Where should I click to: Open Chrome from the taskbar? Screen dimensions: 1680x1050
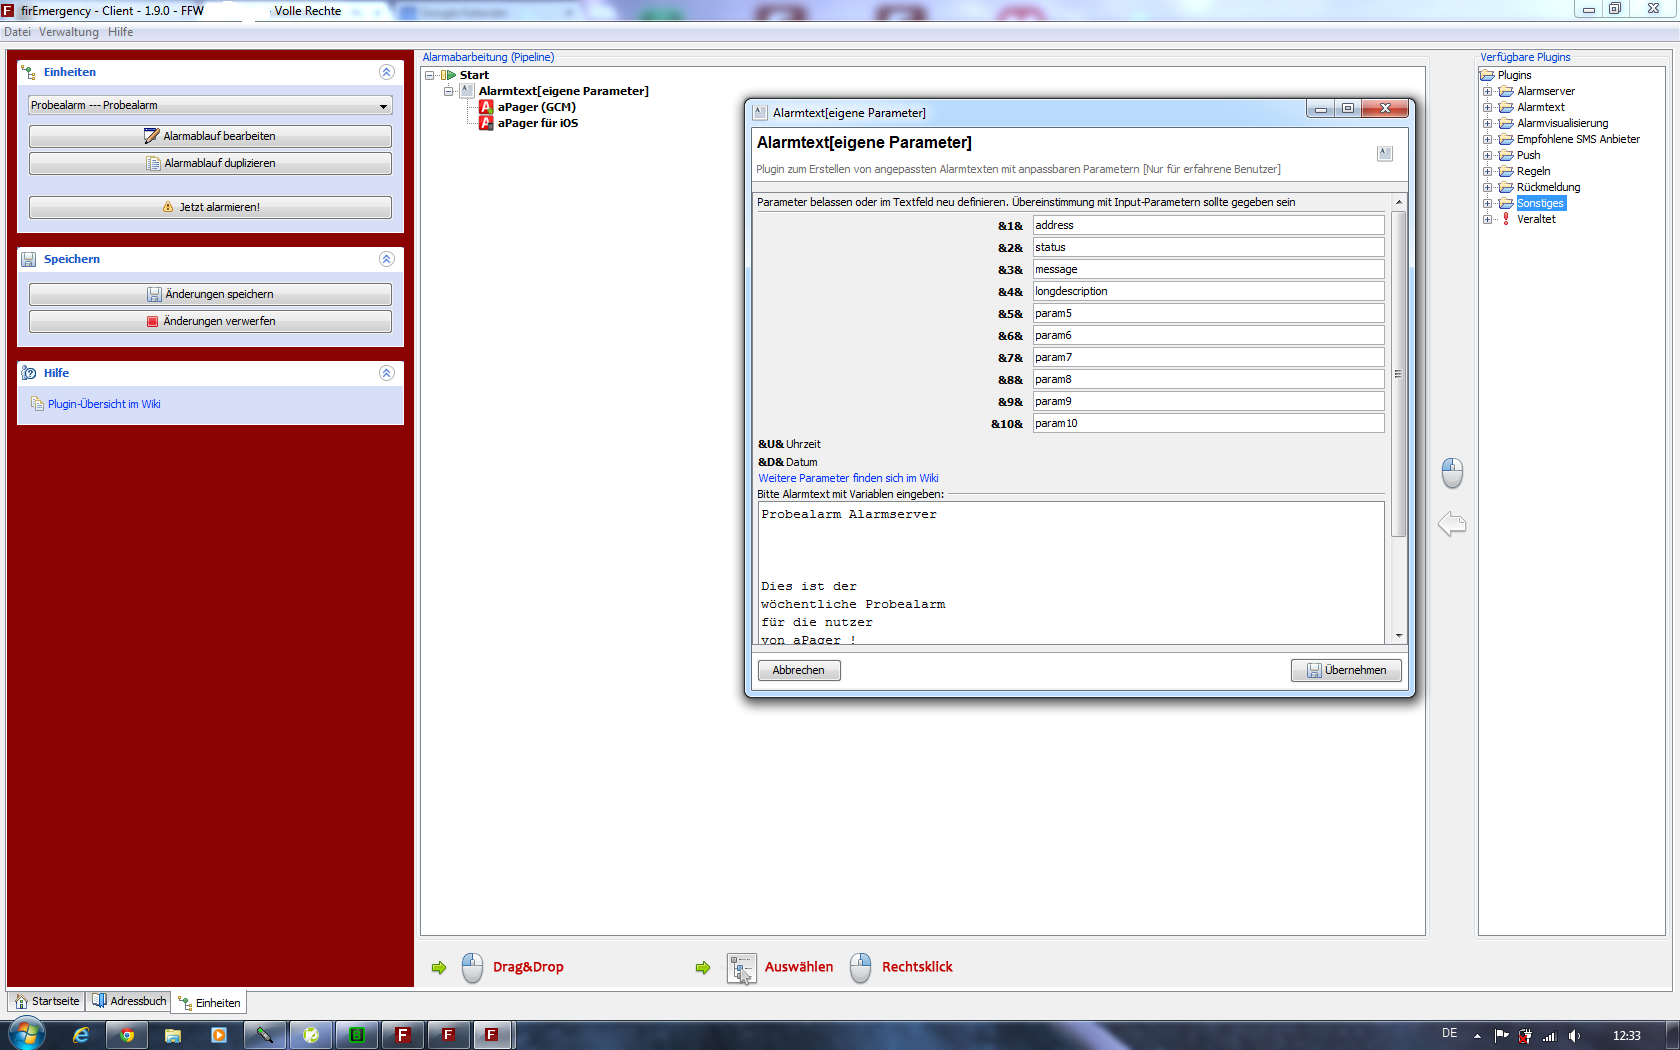(x=127, y=1035)
